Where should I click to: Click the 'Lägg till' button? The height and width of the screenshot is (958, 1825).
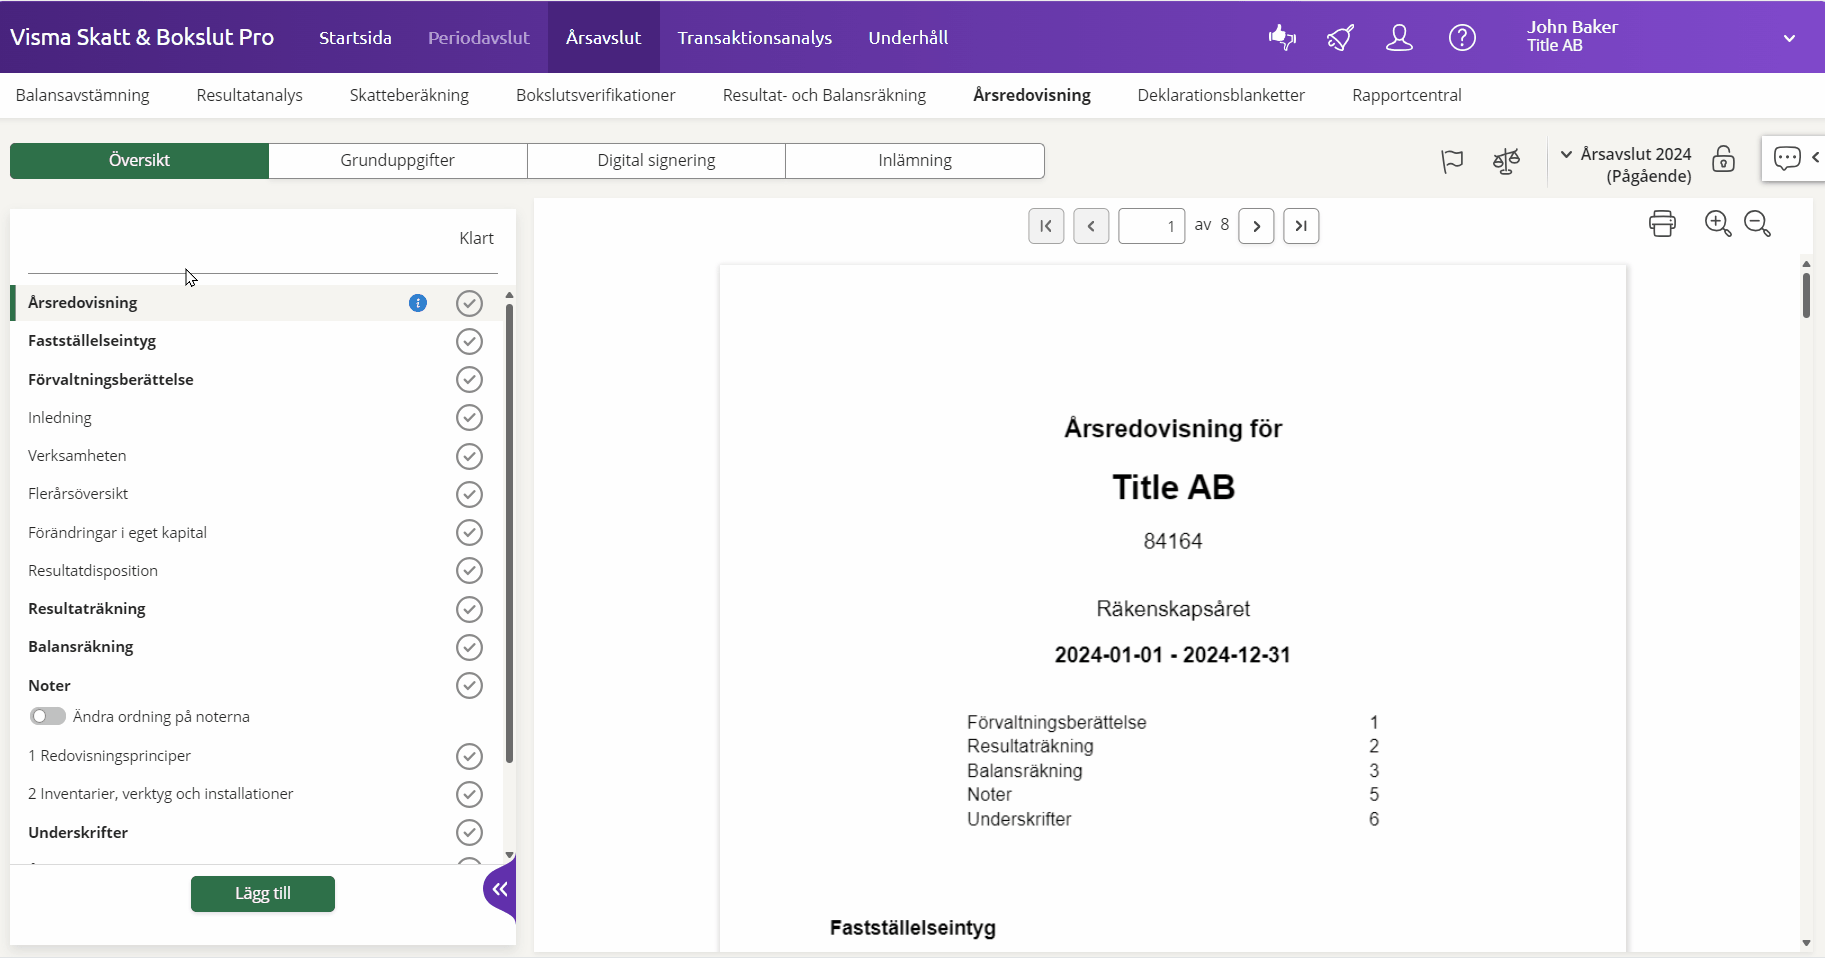click(262, 893)
